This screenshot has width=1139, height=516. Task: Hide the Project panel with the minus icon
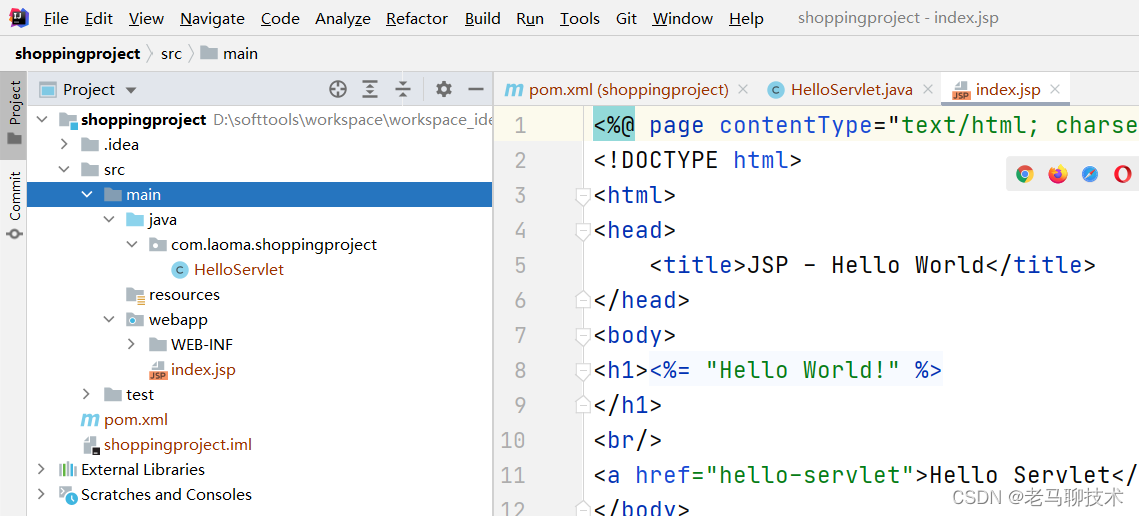[476, 89]
